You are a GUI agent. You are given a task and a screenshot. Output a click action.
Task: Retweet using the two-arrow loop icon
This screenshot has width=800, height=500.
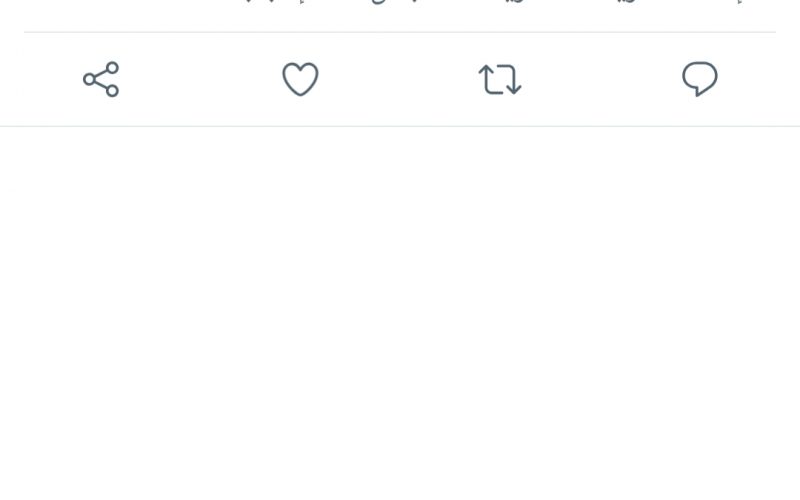(x=500, y=79)
